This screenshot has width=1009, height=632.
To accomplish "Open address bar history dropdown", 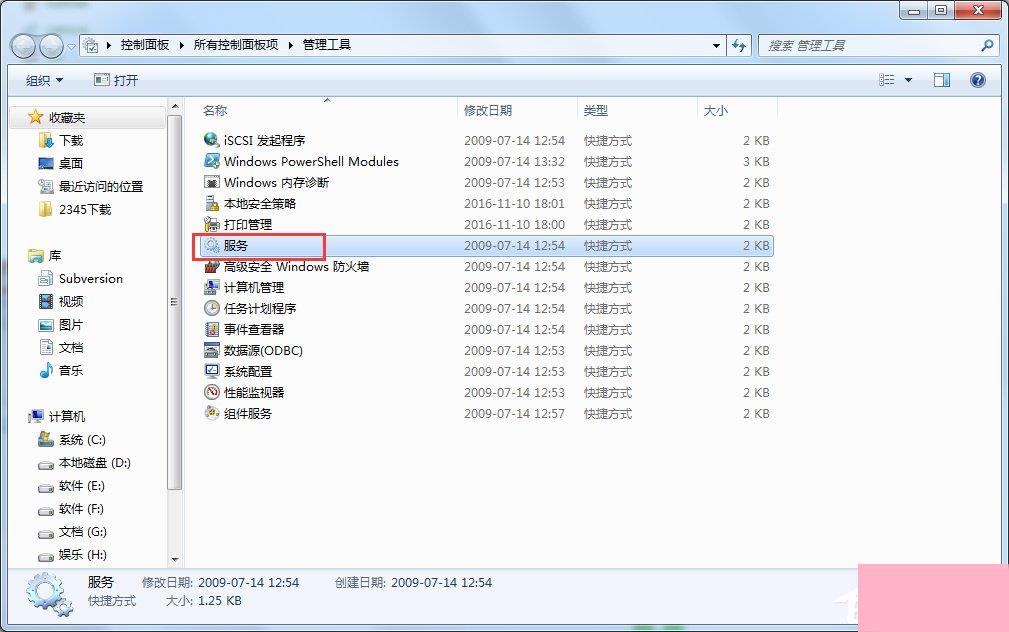I will point(716,45).
